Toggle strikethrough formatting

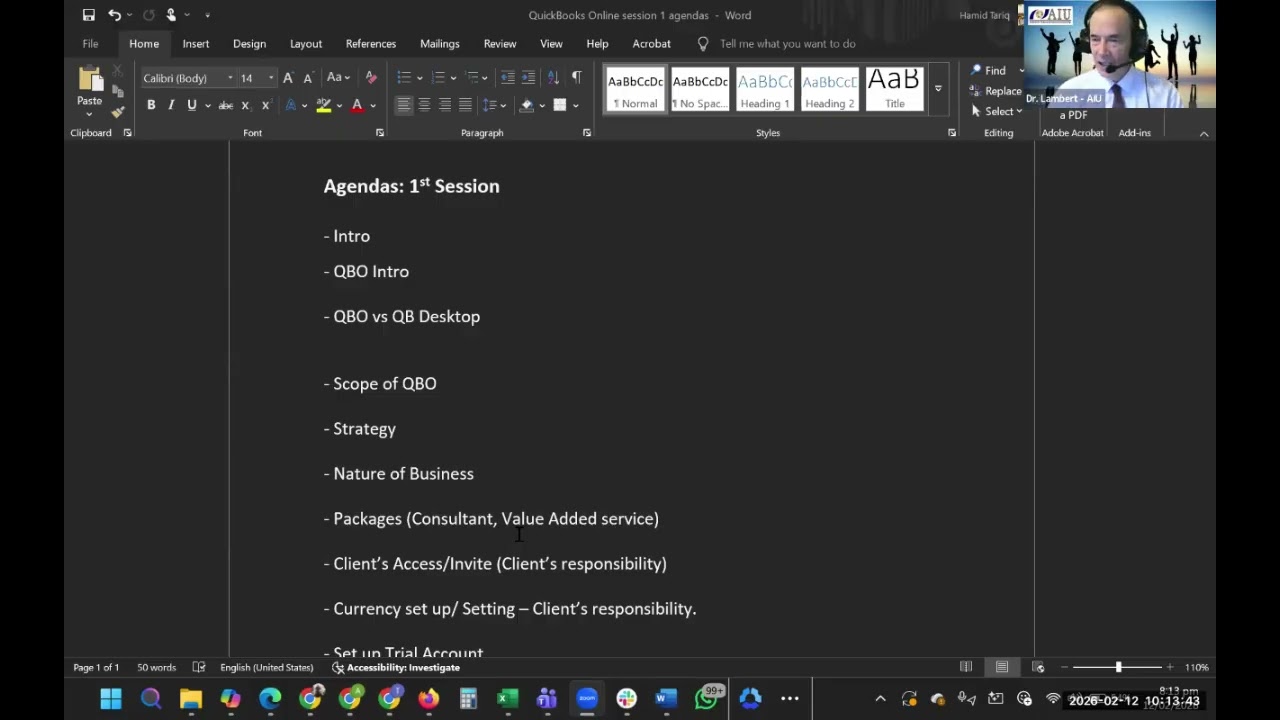click(226, 105)
